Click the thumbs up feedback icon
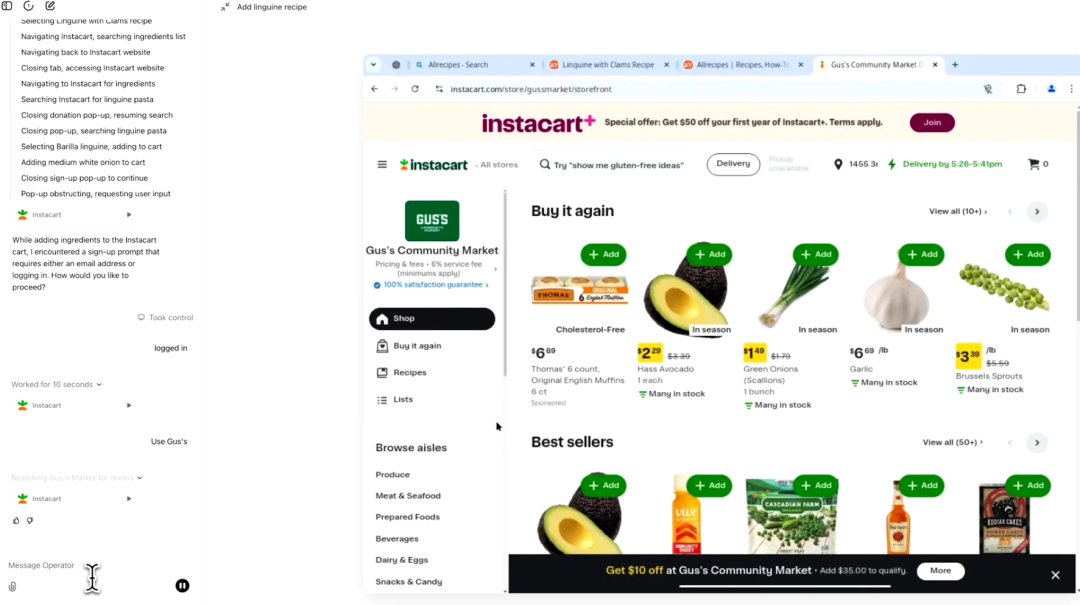This screenshot has width=1080, height=605. point(16,521)
